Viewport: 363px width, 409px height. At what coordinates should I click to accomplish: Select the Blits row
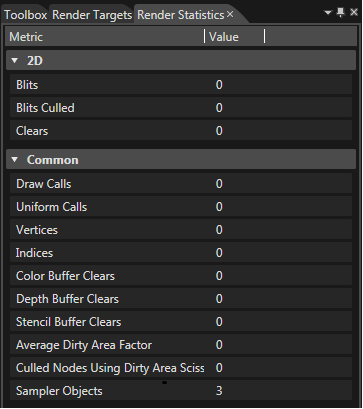[181, 85]
